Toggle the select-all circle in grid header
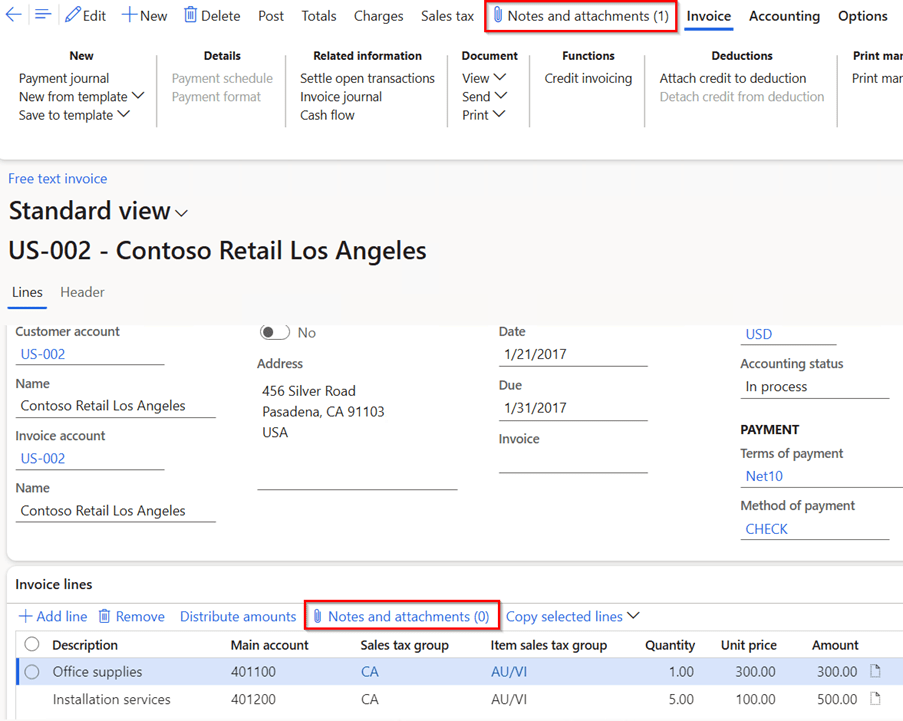903x721 pixels. coord(32,644)
